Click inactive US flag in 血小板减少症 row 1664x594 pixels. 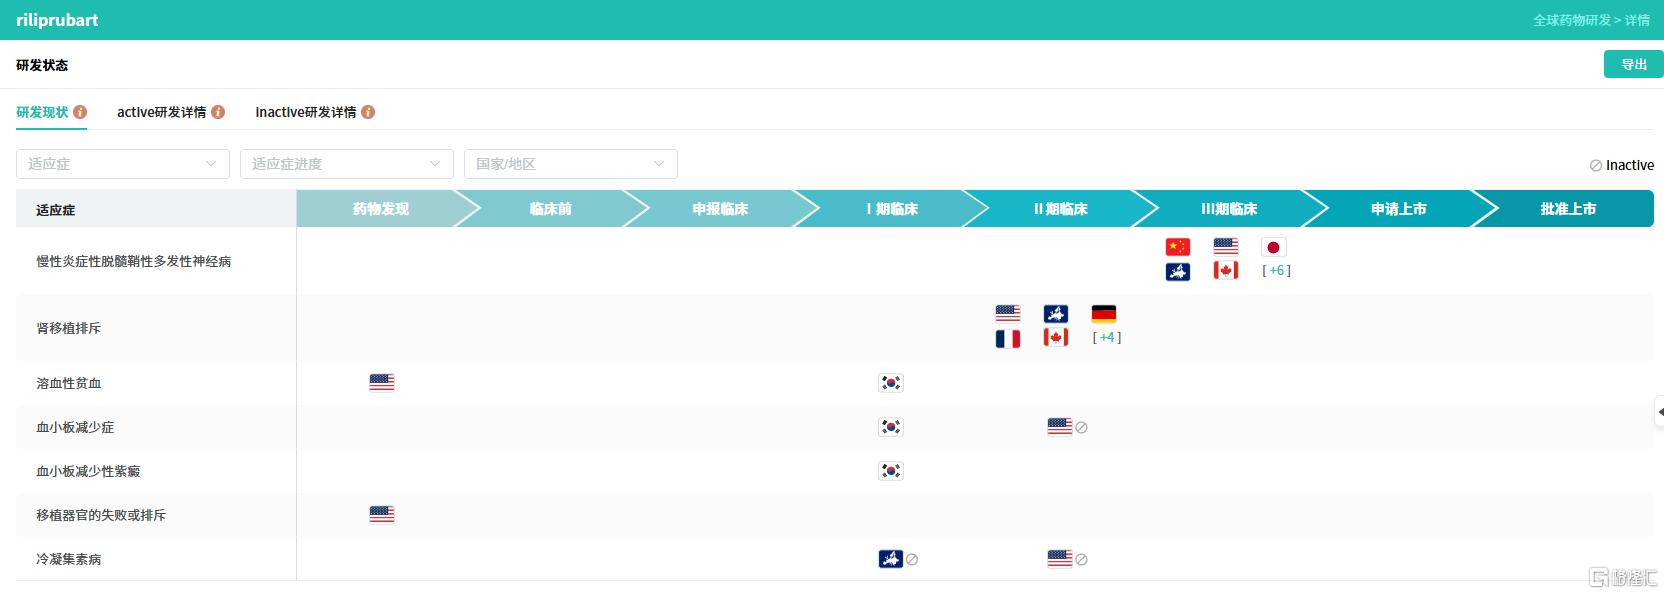[x=1060, y=427]
